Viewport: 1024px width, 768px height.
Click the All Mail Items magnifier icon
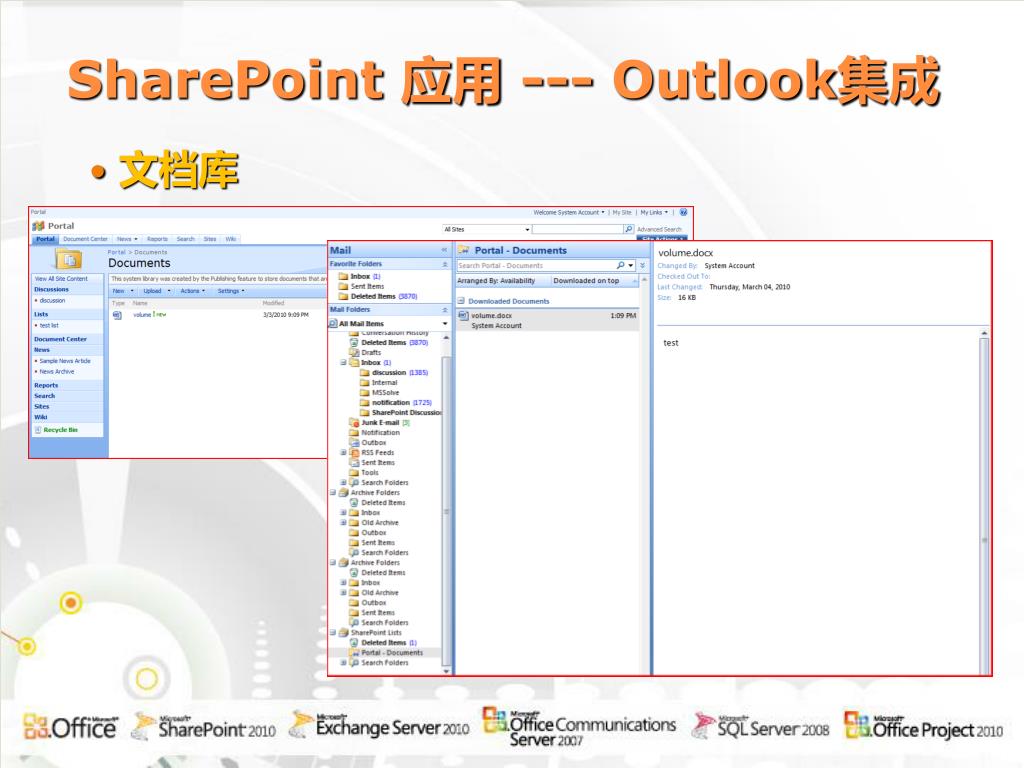tap(333, 323)
